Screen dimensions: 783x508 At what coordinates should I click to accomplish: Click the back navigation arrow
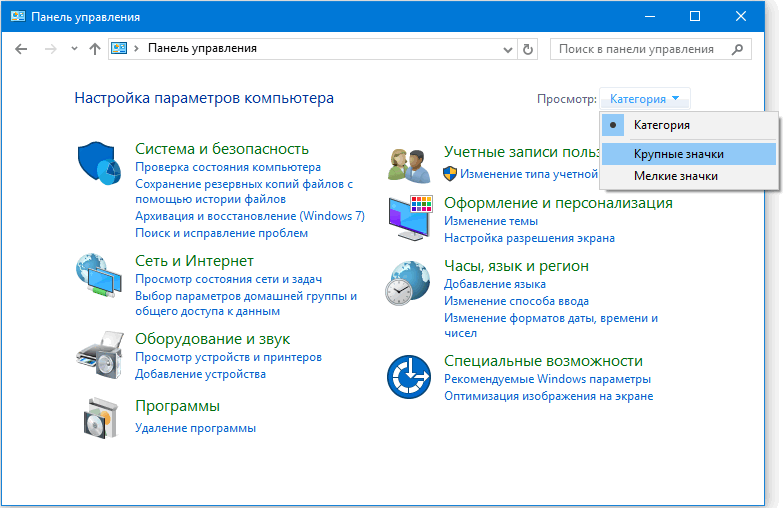point(22,48)
